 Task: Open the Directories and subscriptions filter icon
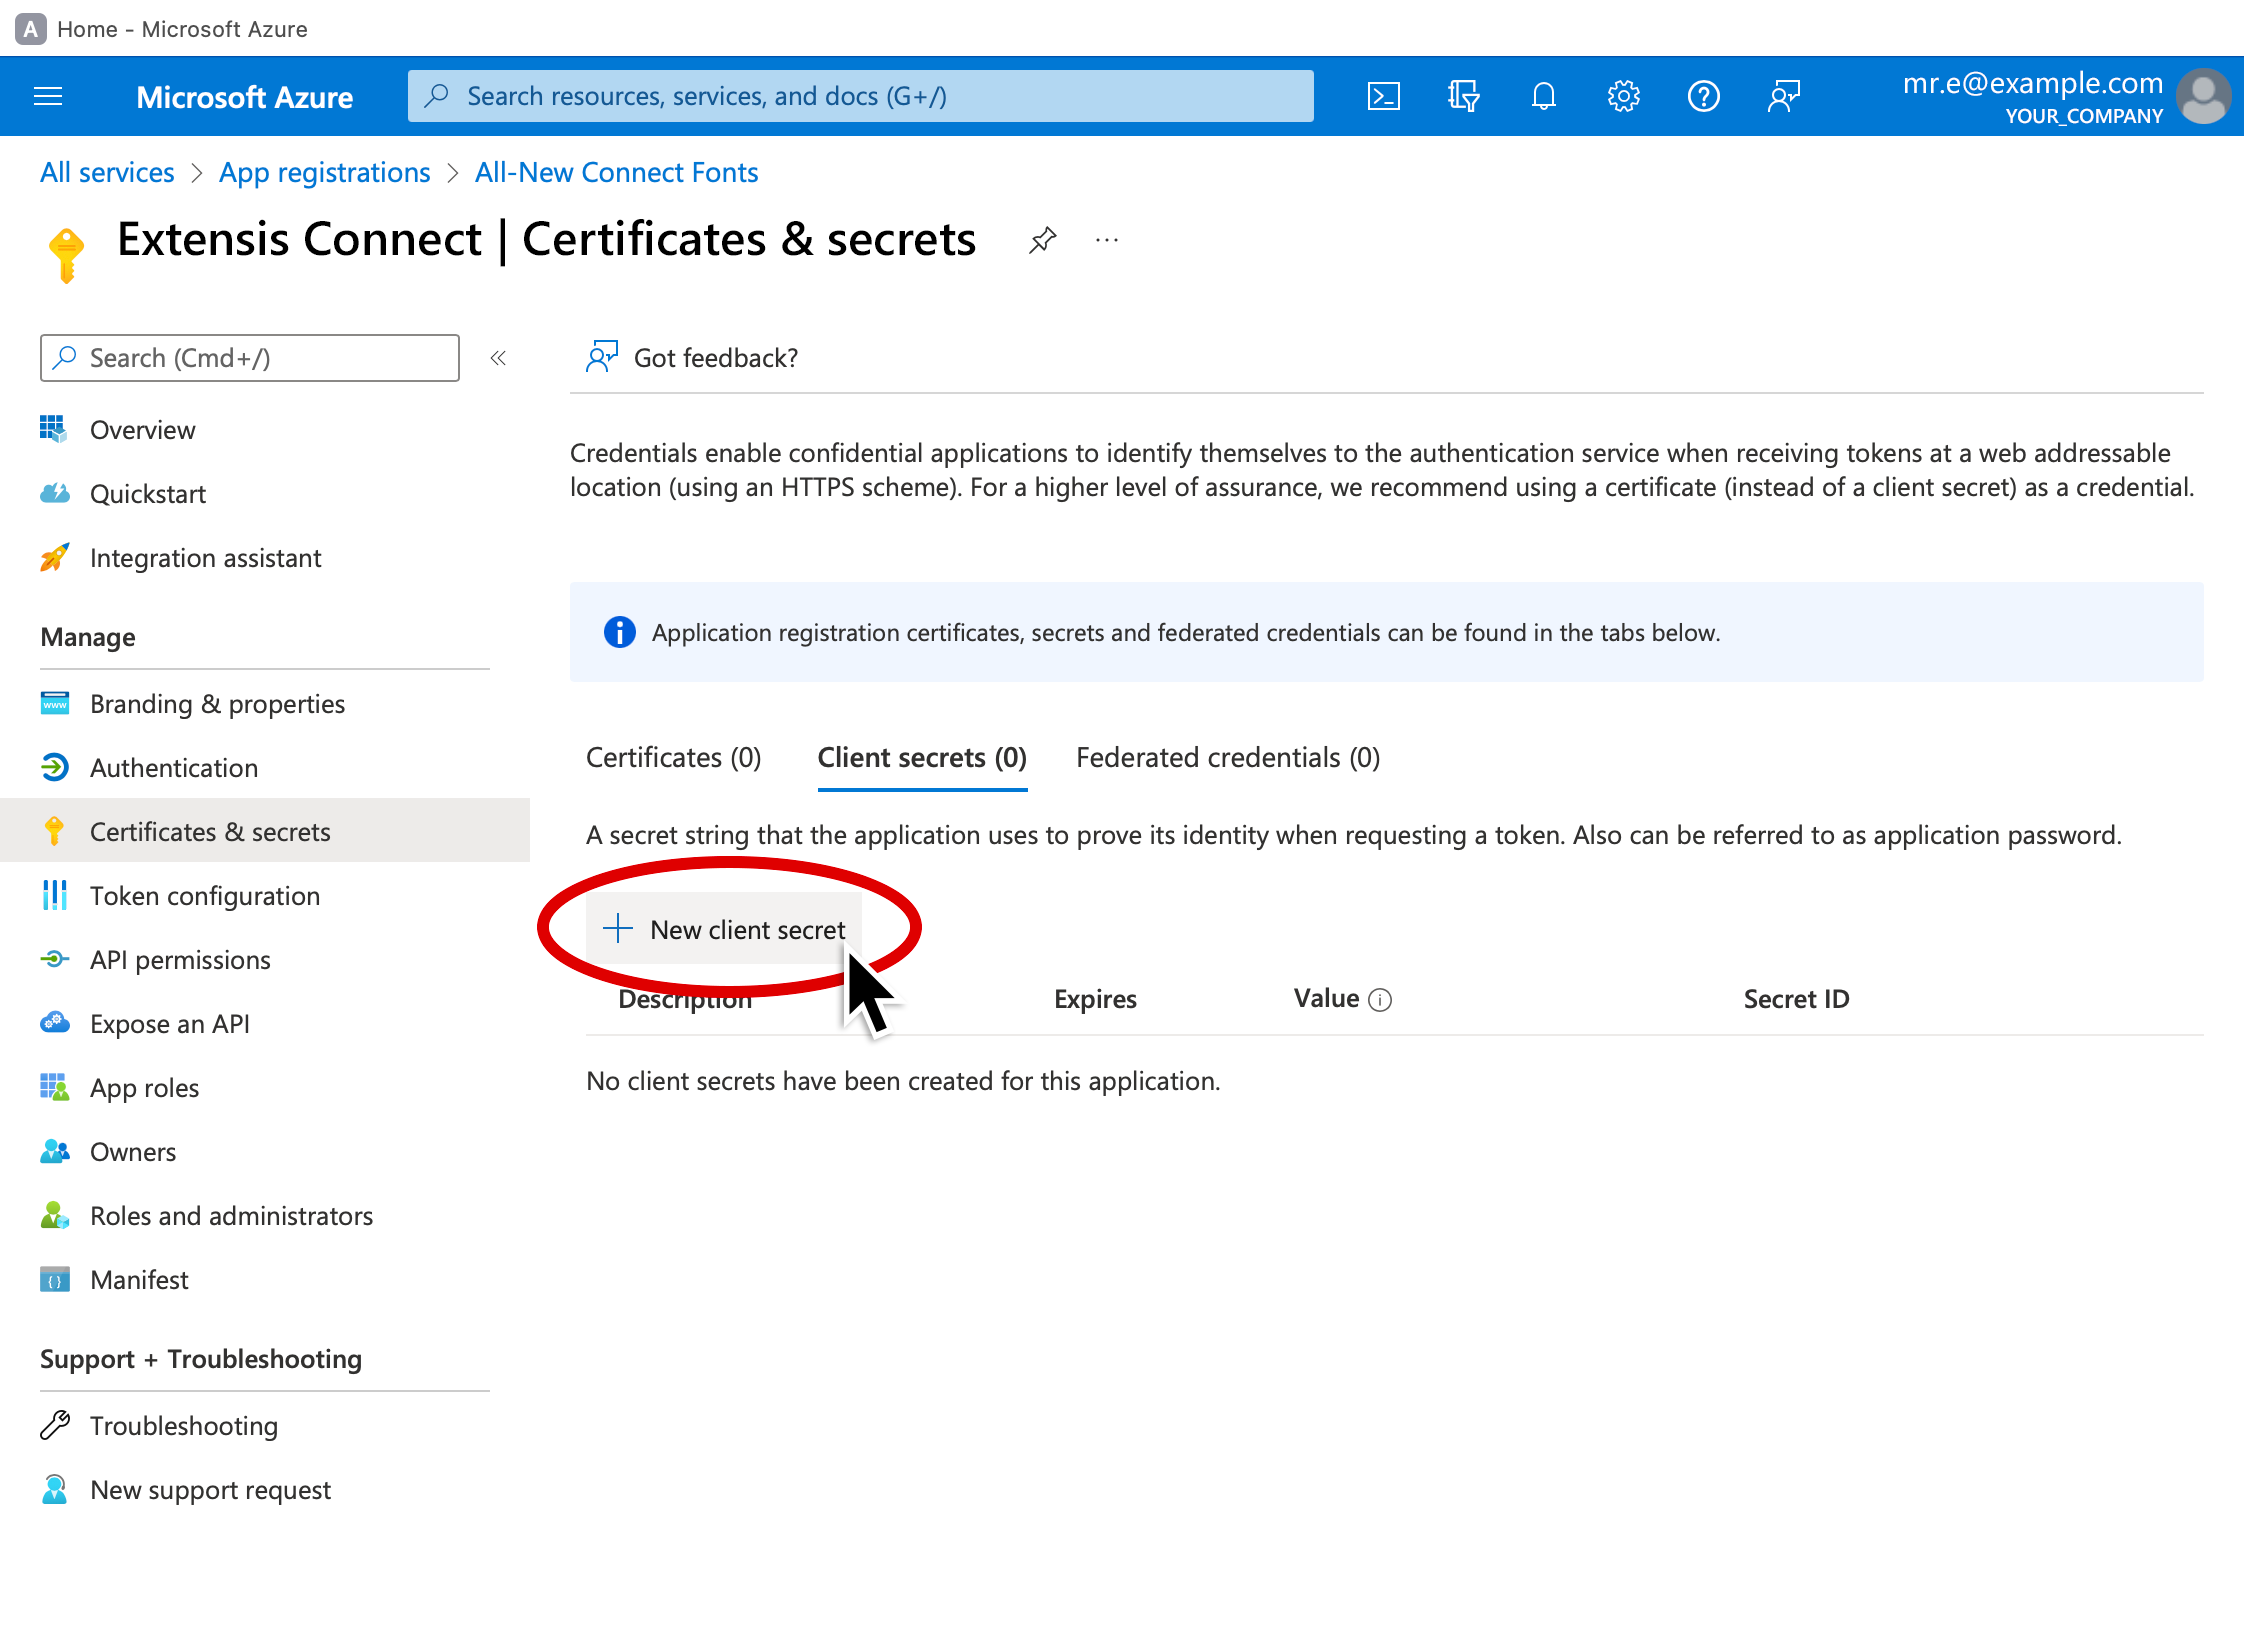(1463, 96)
